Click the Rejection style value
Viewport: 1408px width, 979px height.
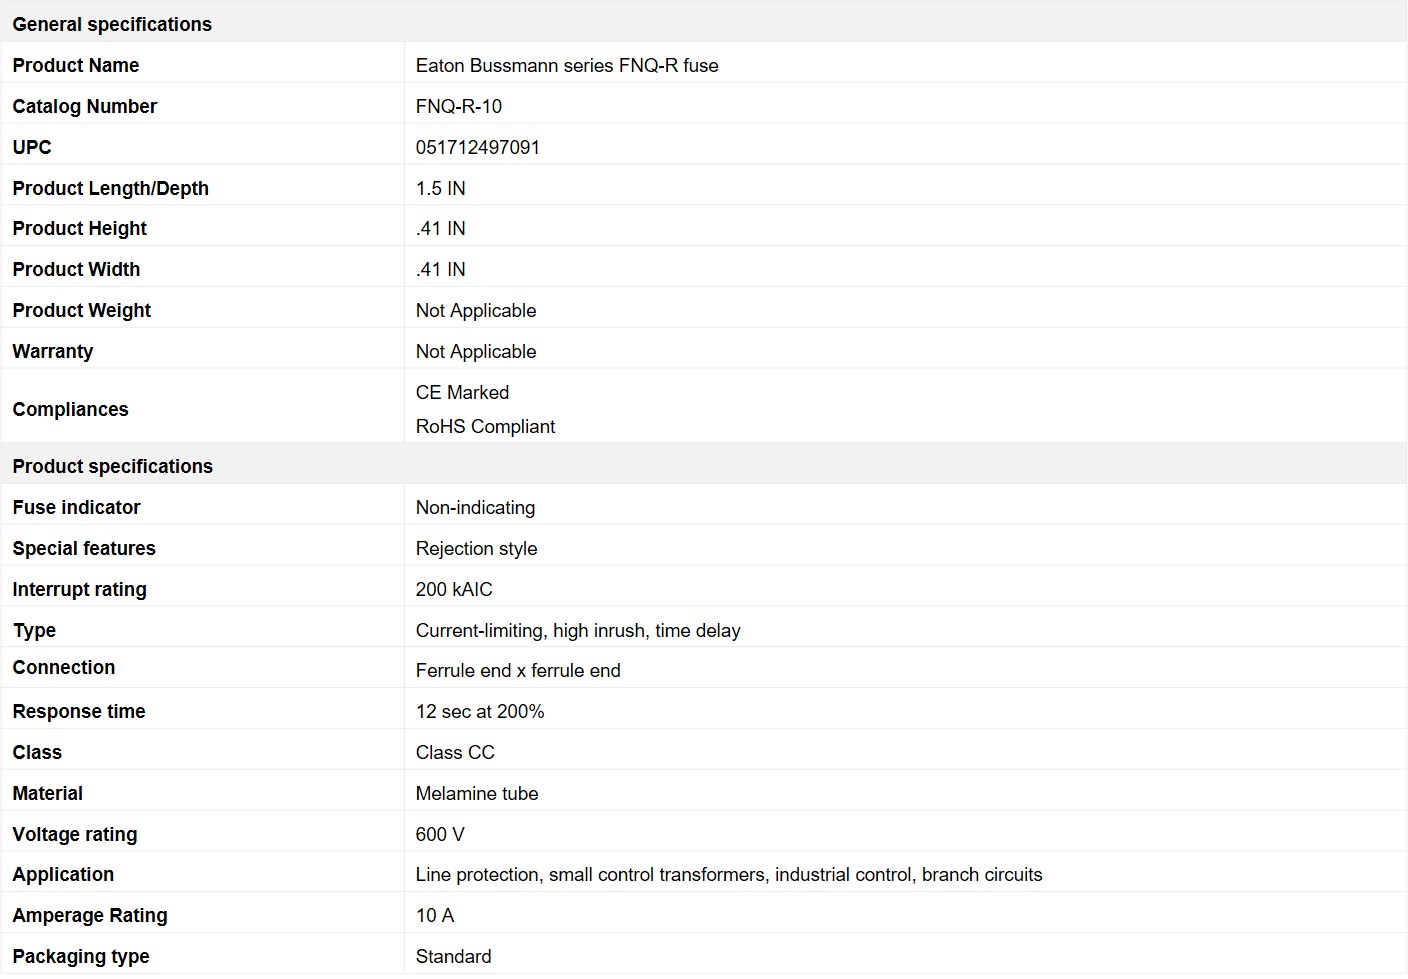[x=476, y=548]
